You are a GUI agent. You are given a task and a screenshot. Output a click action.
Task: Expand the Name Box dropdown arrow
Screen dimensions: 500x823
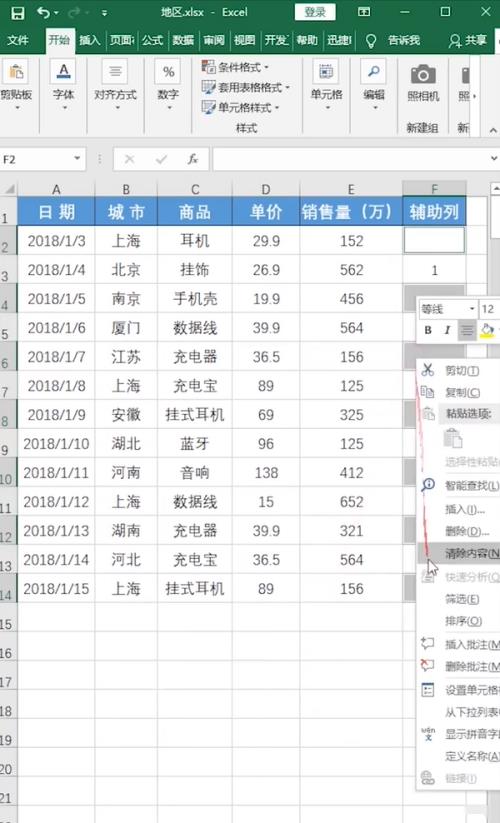[x=77, y=159]
